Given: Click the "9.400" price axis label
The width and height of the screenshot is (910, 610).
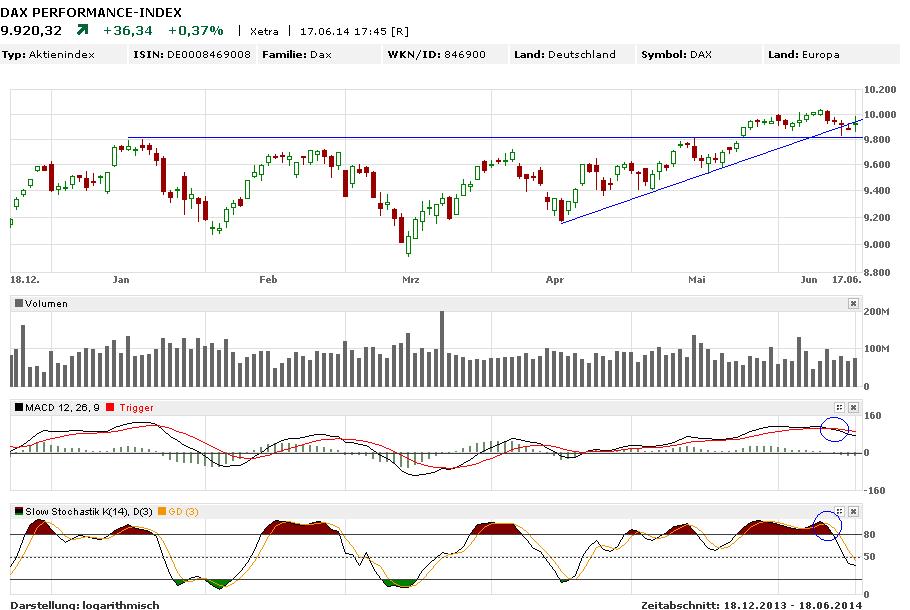Looking at the screenshot, I should 877,190.
